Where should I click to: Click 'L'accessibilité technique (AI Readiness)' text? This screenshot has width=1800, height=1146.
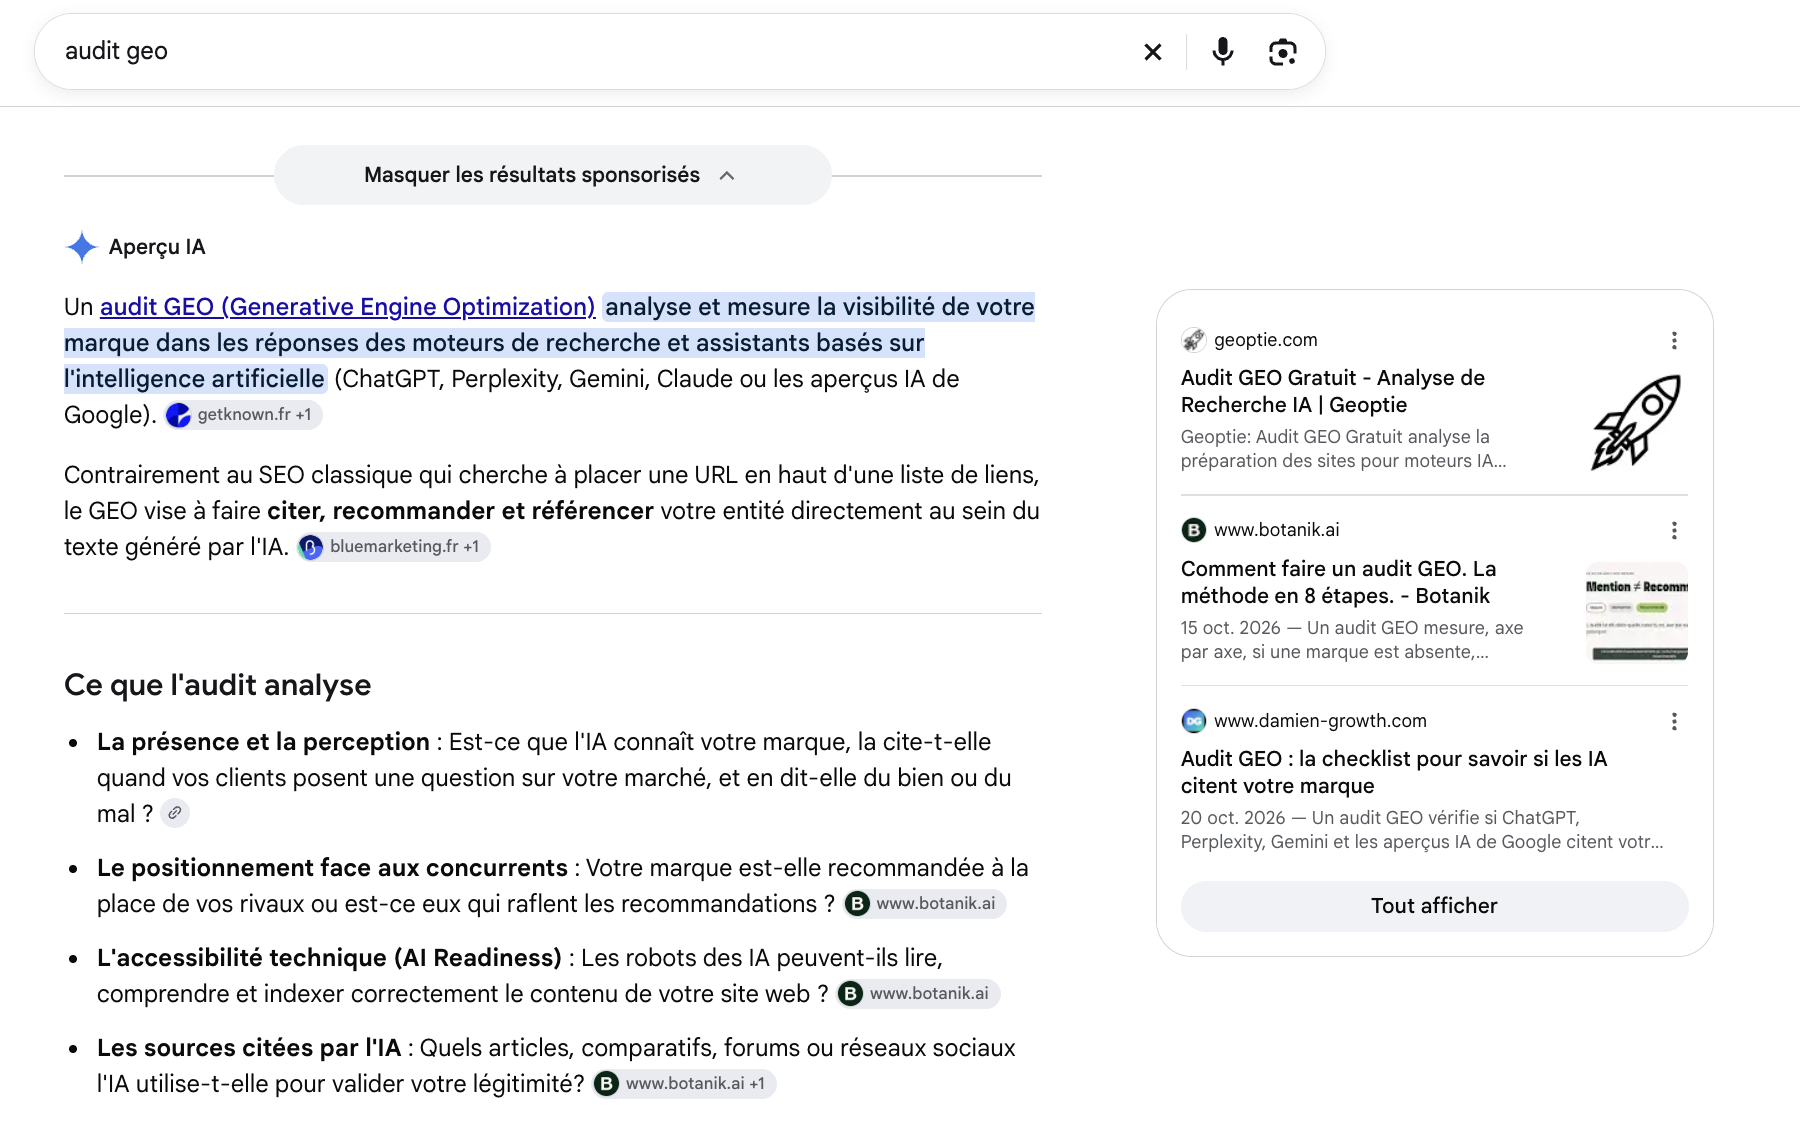(329, 958)
